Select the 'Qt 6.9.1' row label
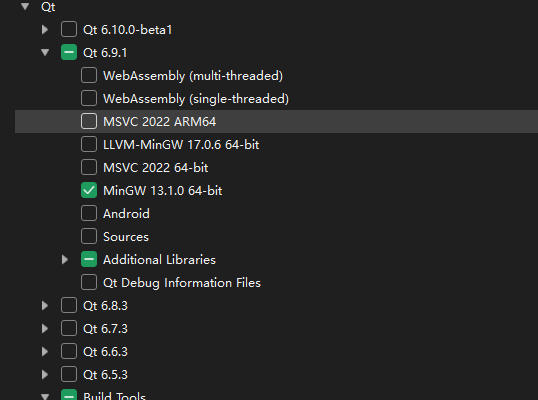Screen dimensions: 538x400 tap(105, 53)
